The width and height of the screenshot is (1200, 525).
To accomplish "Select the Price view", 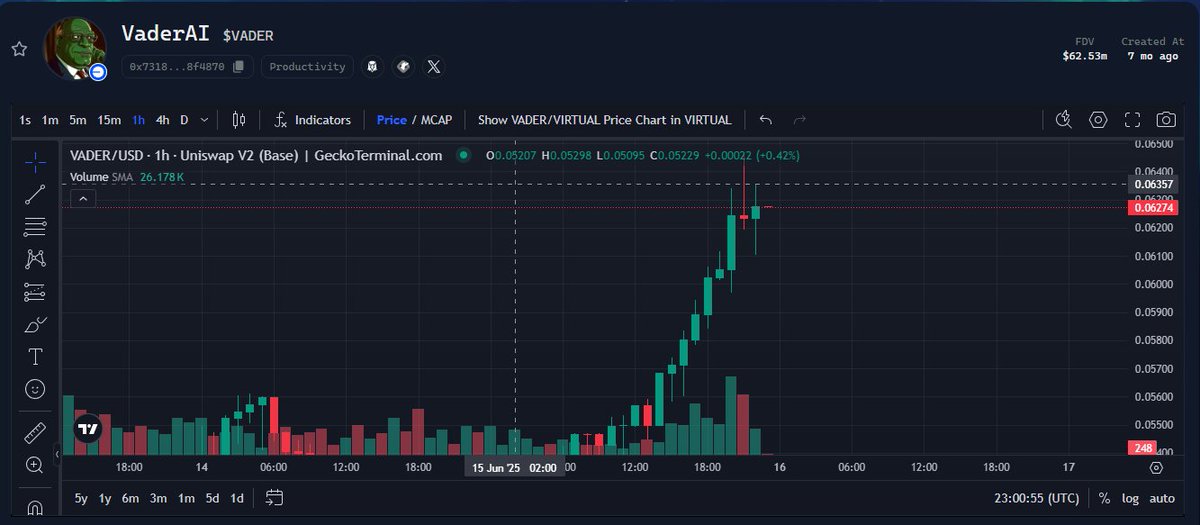I will (x=391, y=120).
